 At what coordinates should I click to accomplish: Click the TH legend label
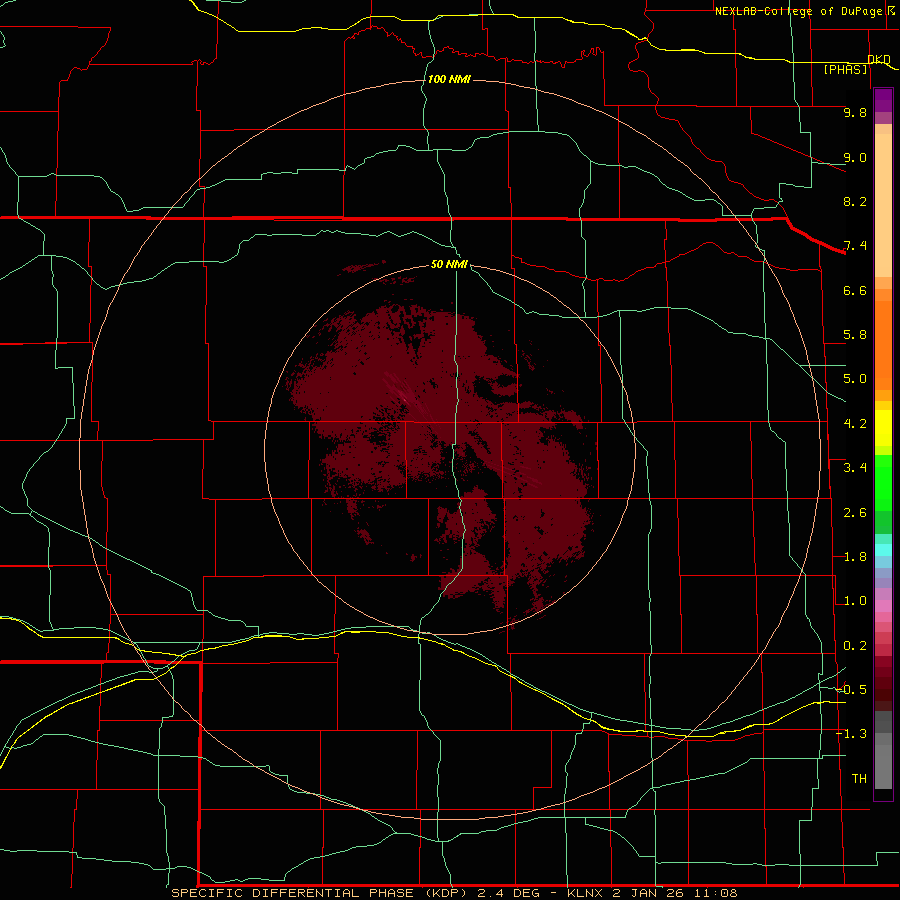click(x=859, y=779)
